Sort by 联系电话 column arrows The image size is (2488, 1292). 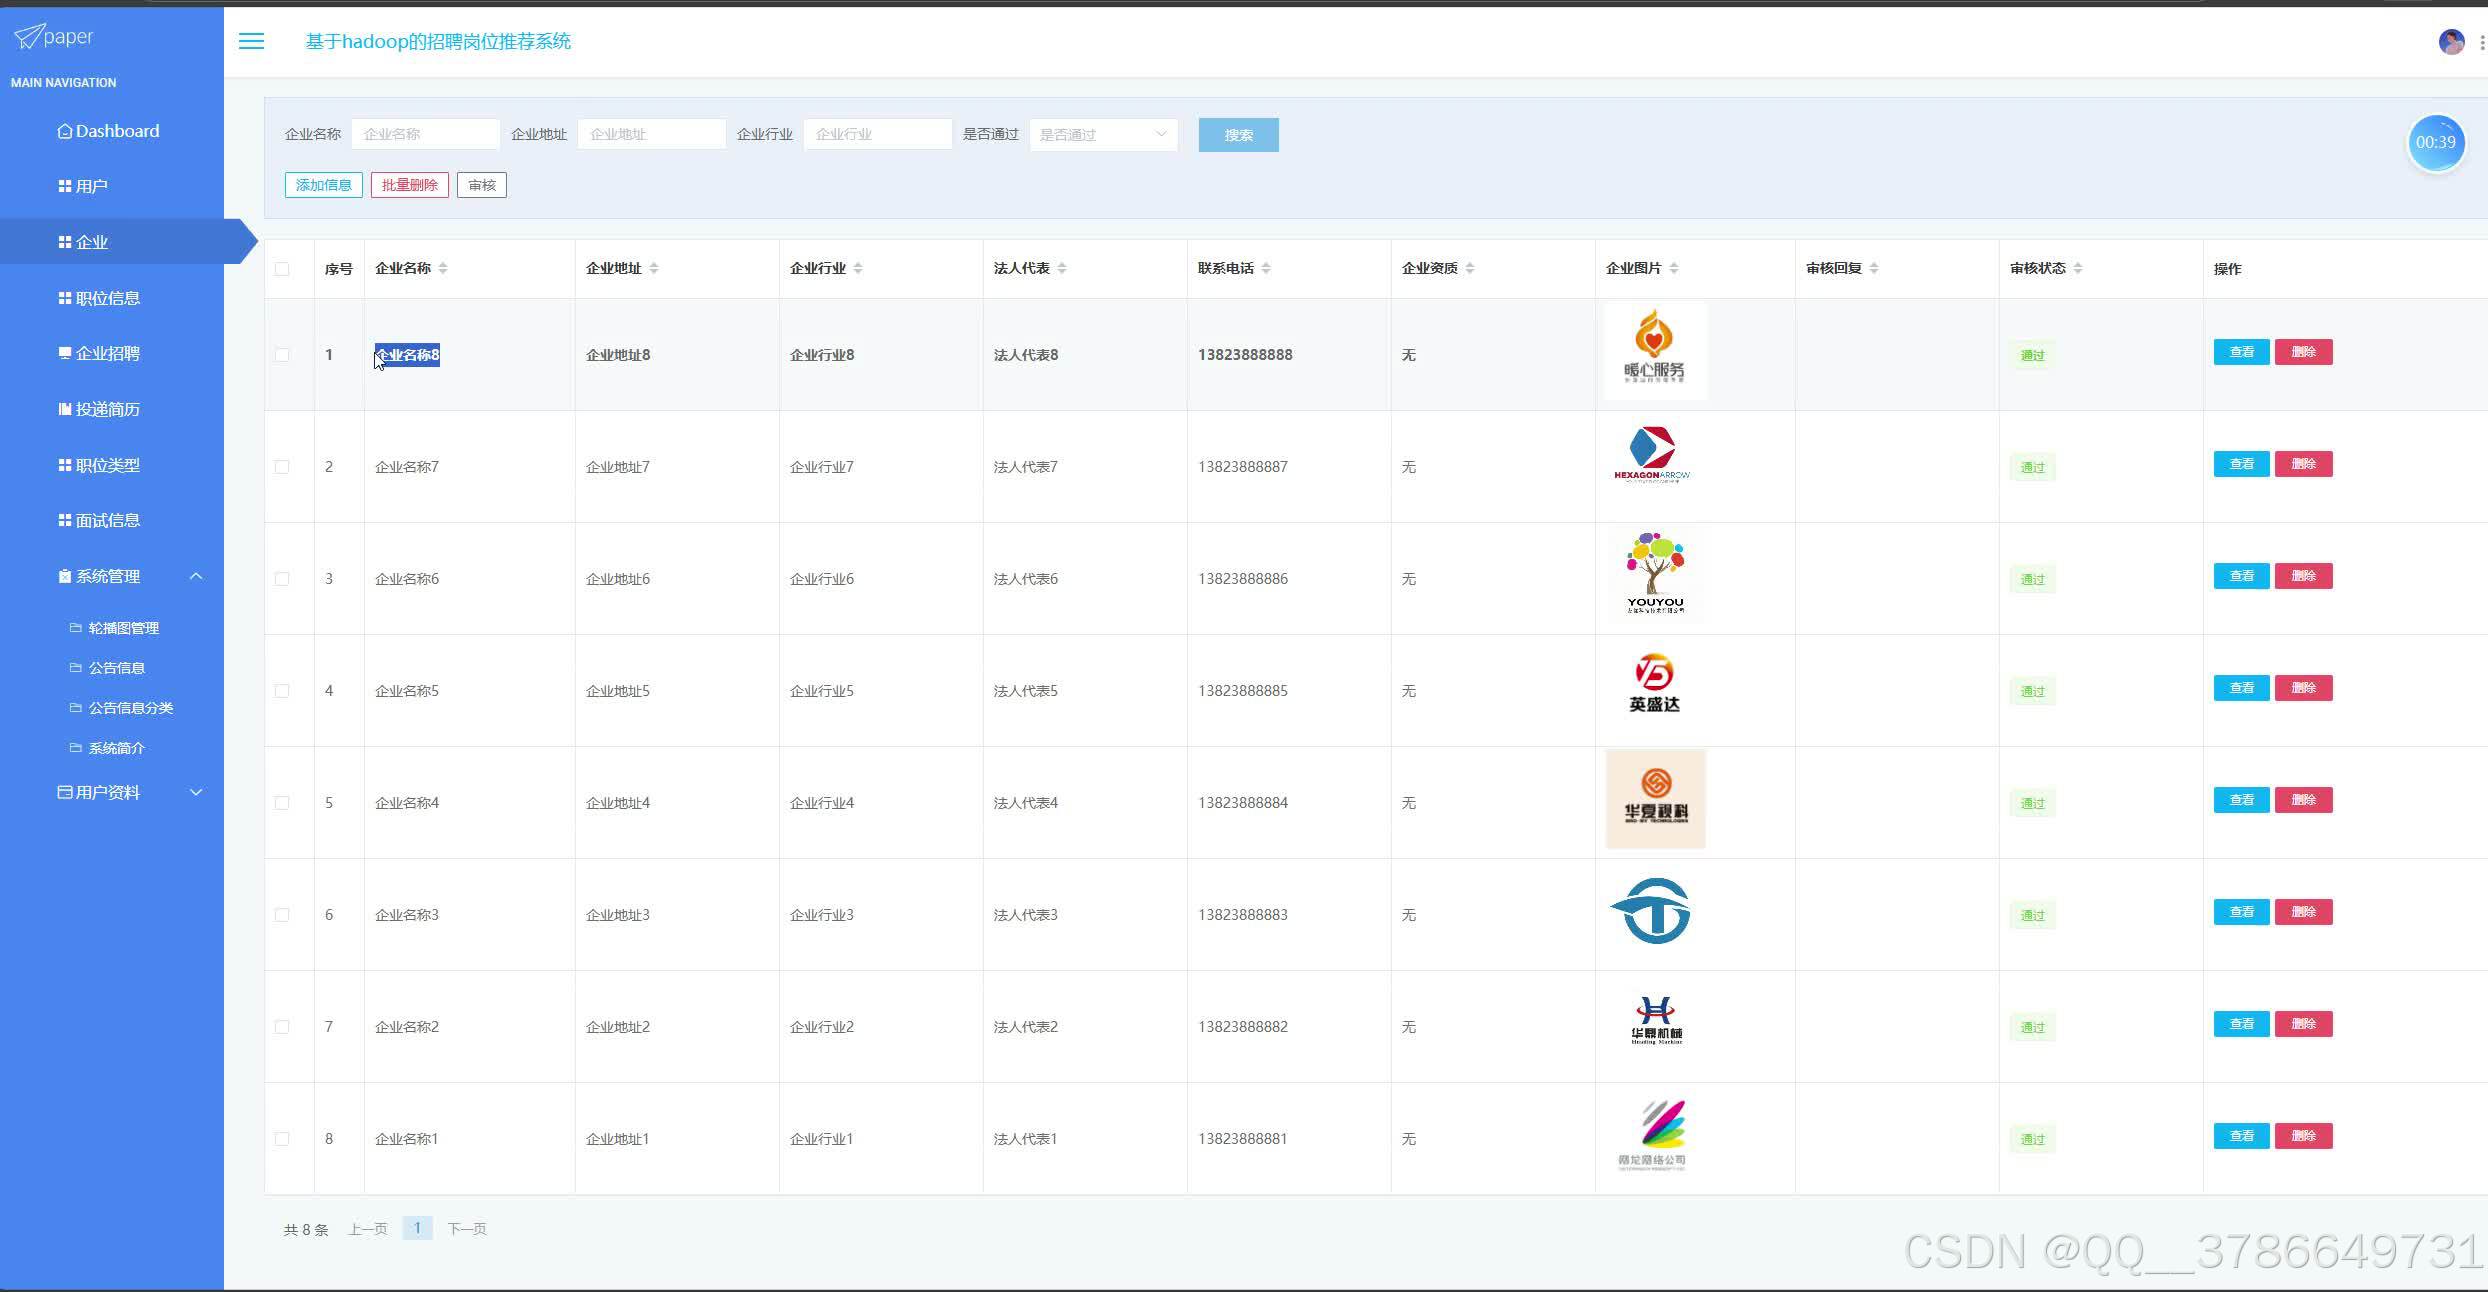1266,268
